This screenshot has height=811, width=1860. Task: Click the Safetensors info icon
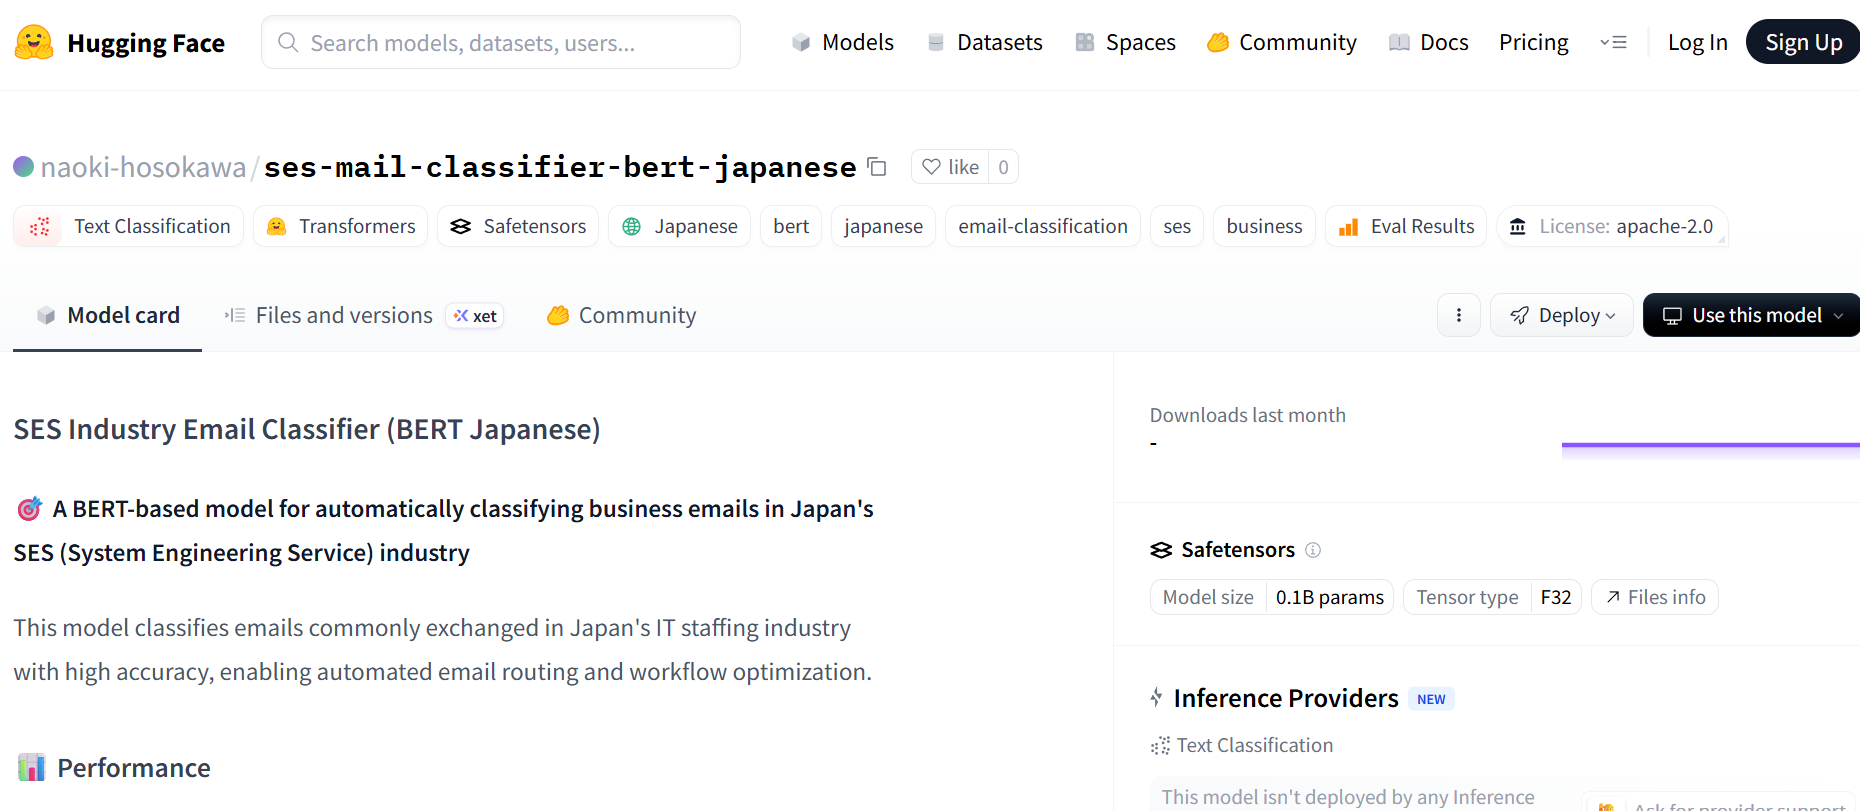click(x=1313, y=550)
